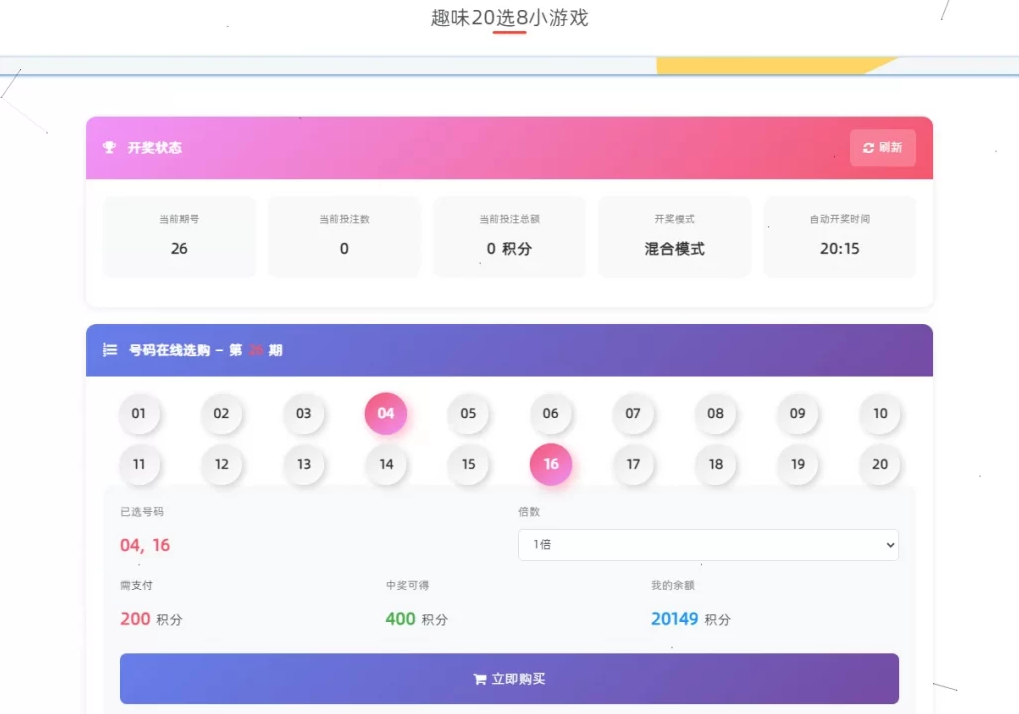This screenshot has height=714, width=1019.
Task: Click the 当前期号 26 card
Action: (179, 237)
